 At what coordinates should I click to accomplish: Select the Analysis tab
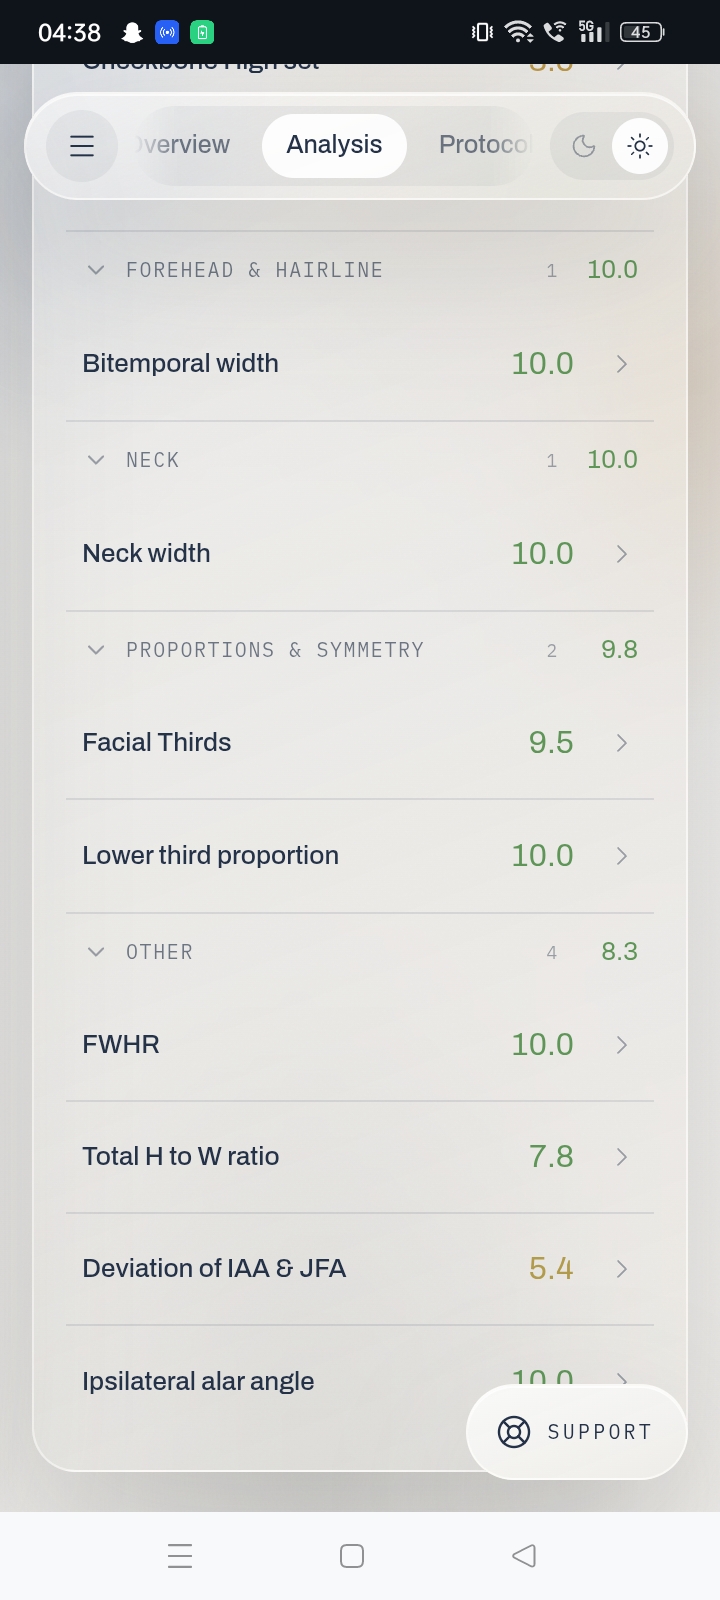334,145
